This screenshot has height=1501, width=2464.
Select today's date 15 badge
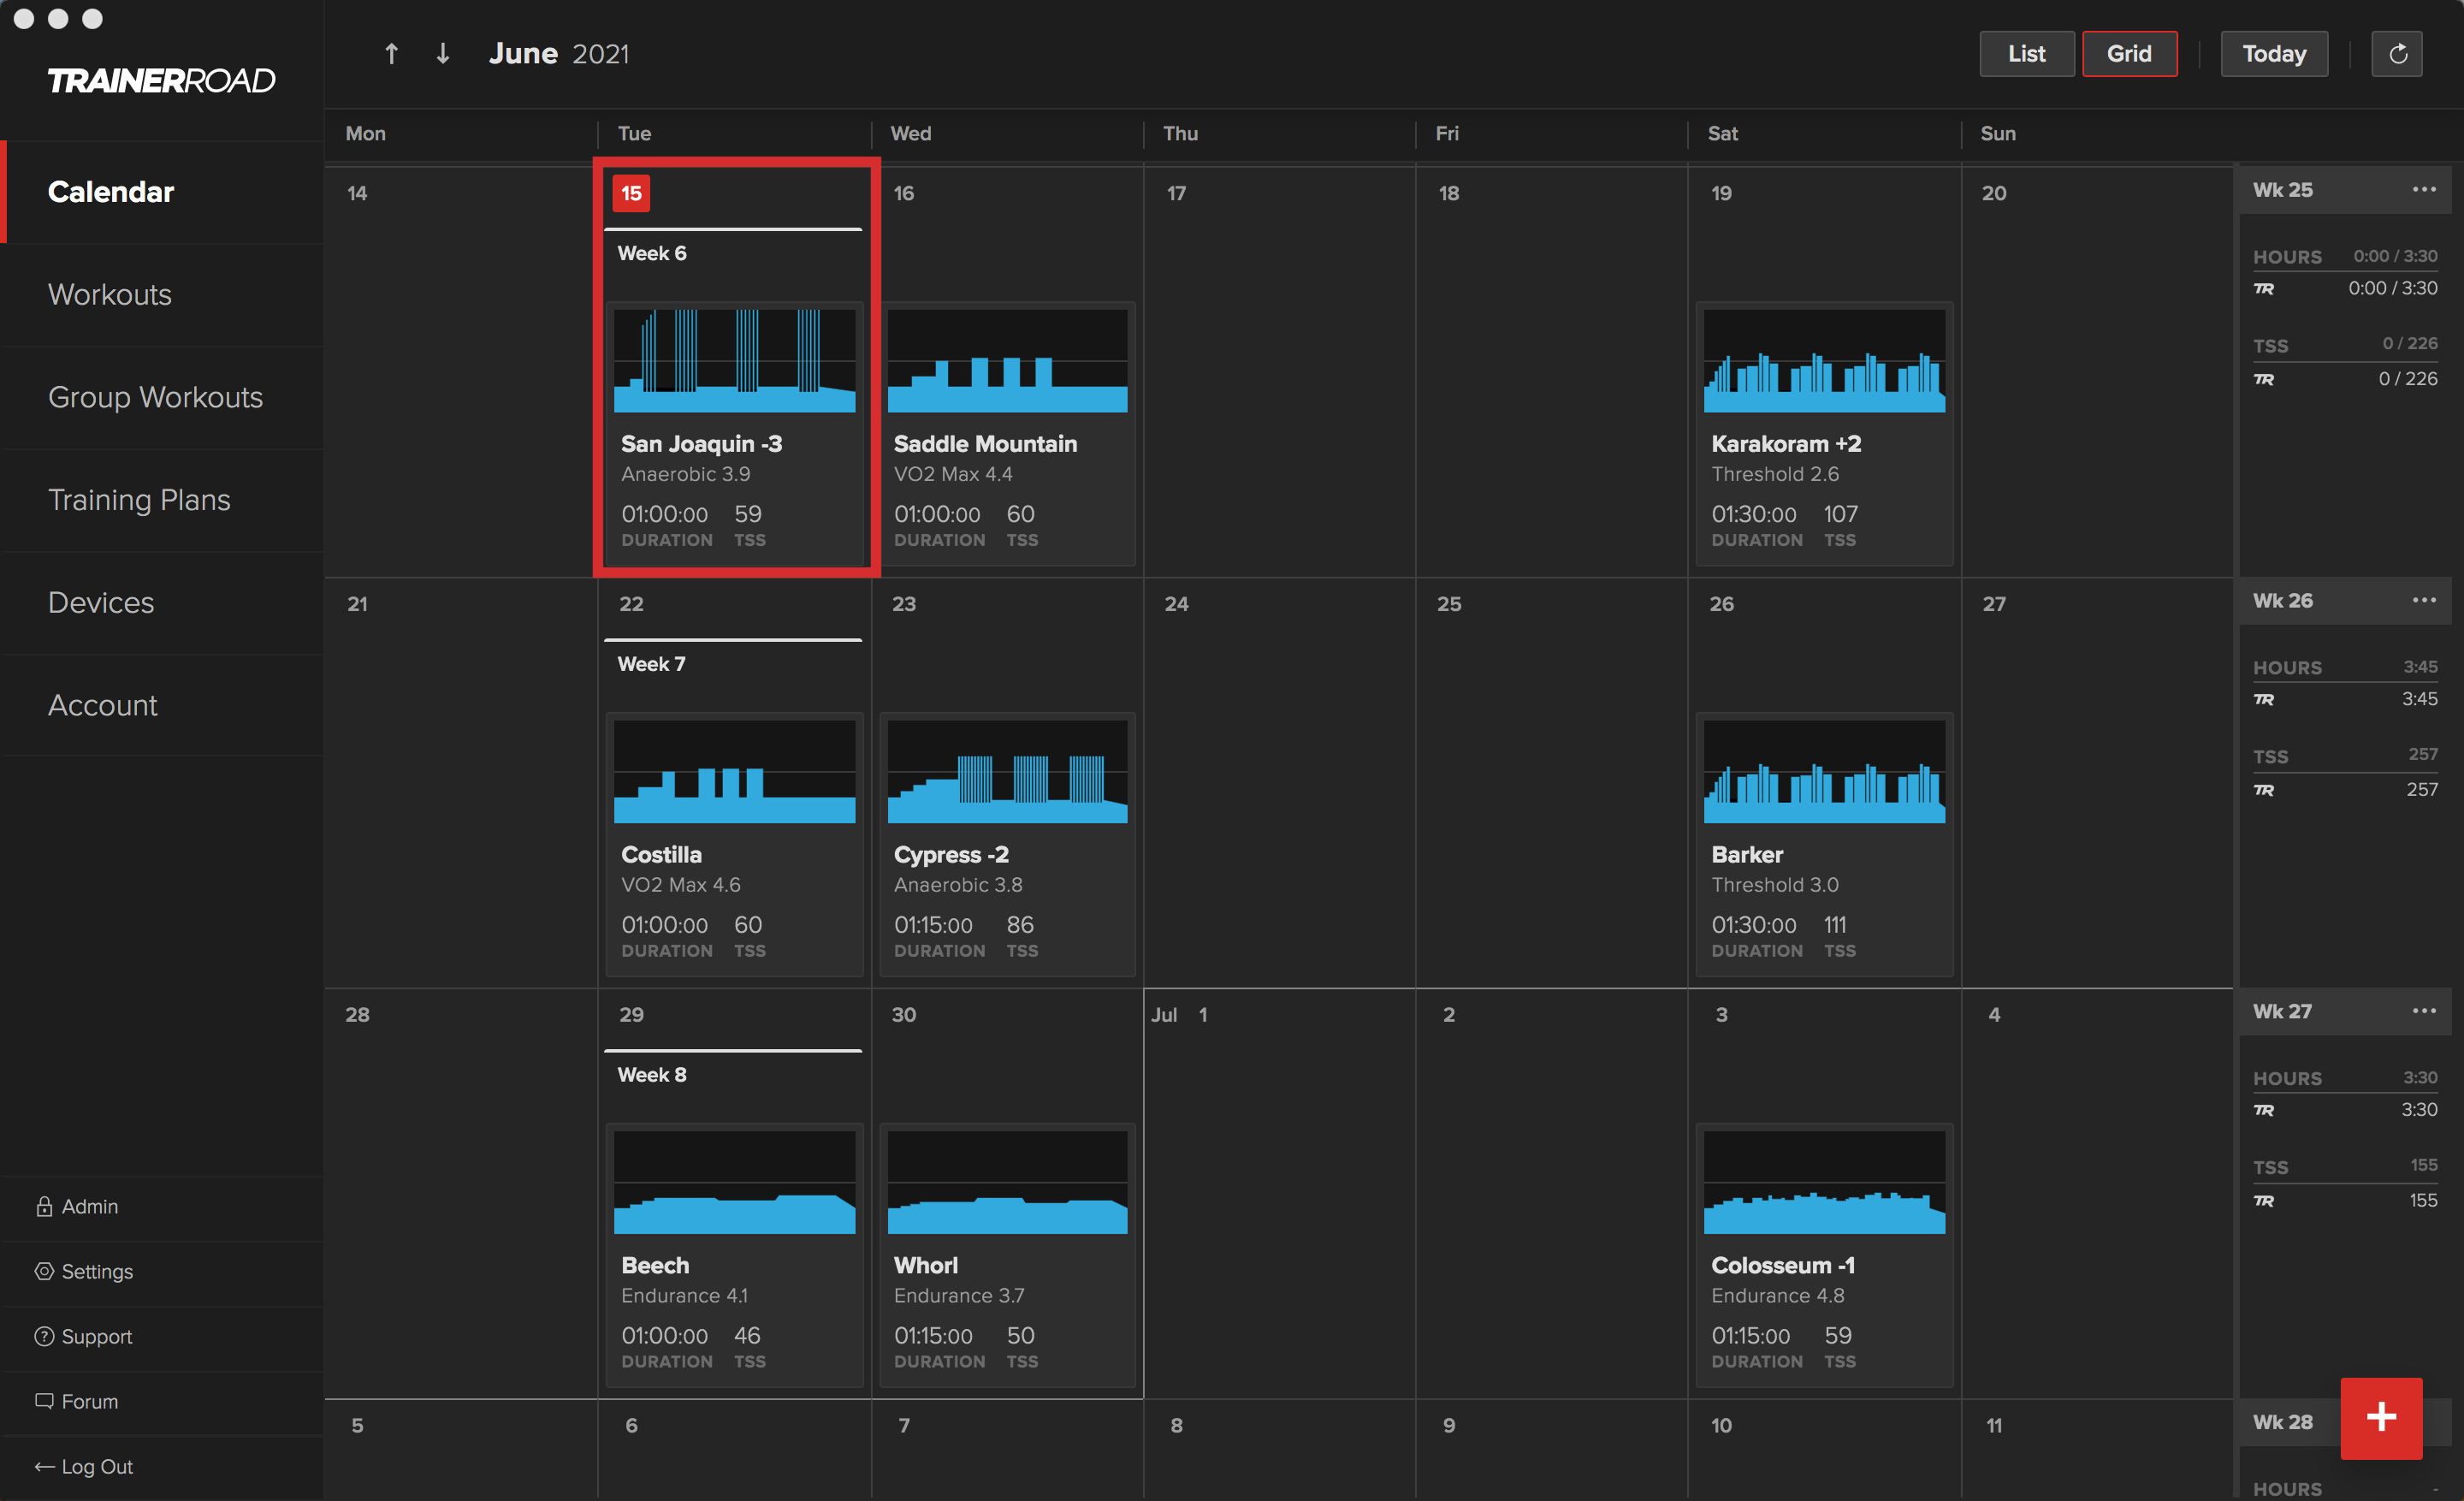pos(631,193)
